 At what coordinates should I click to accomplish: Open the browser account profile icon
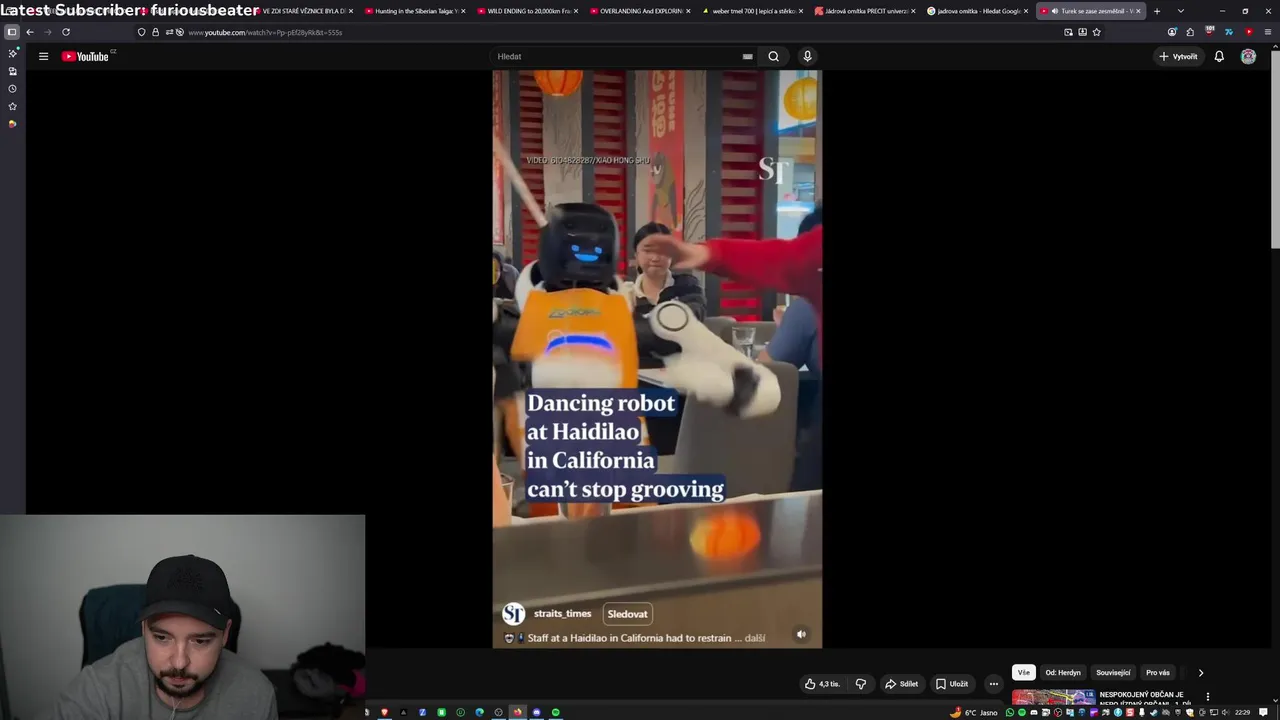1172,32
